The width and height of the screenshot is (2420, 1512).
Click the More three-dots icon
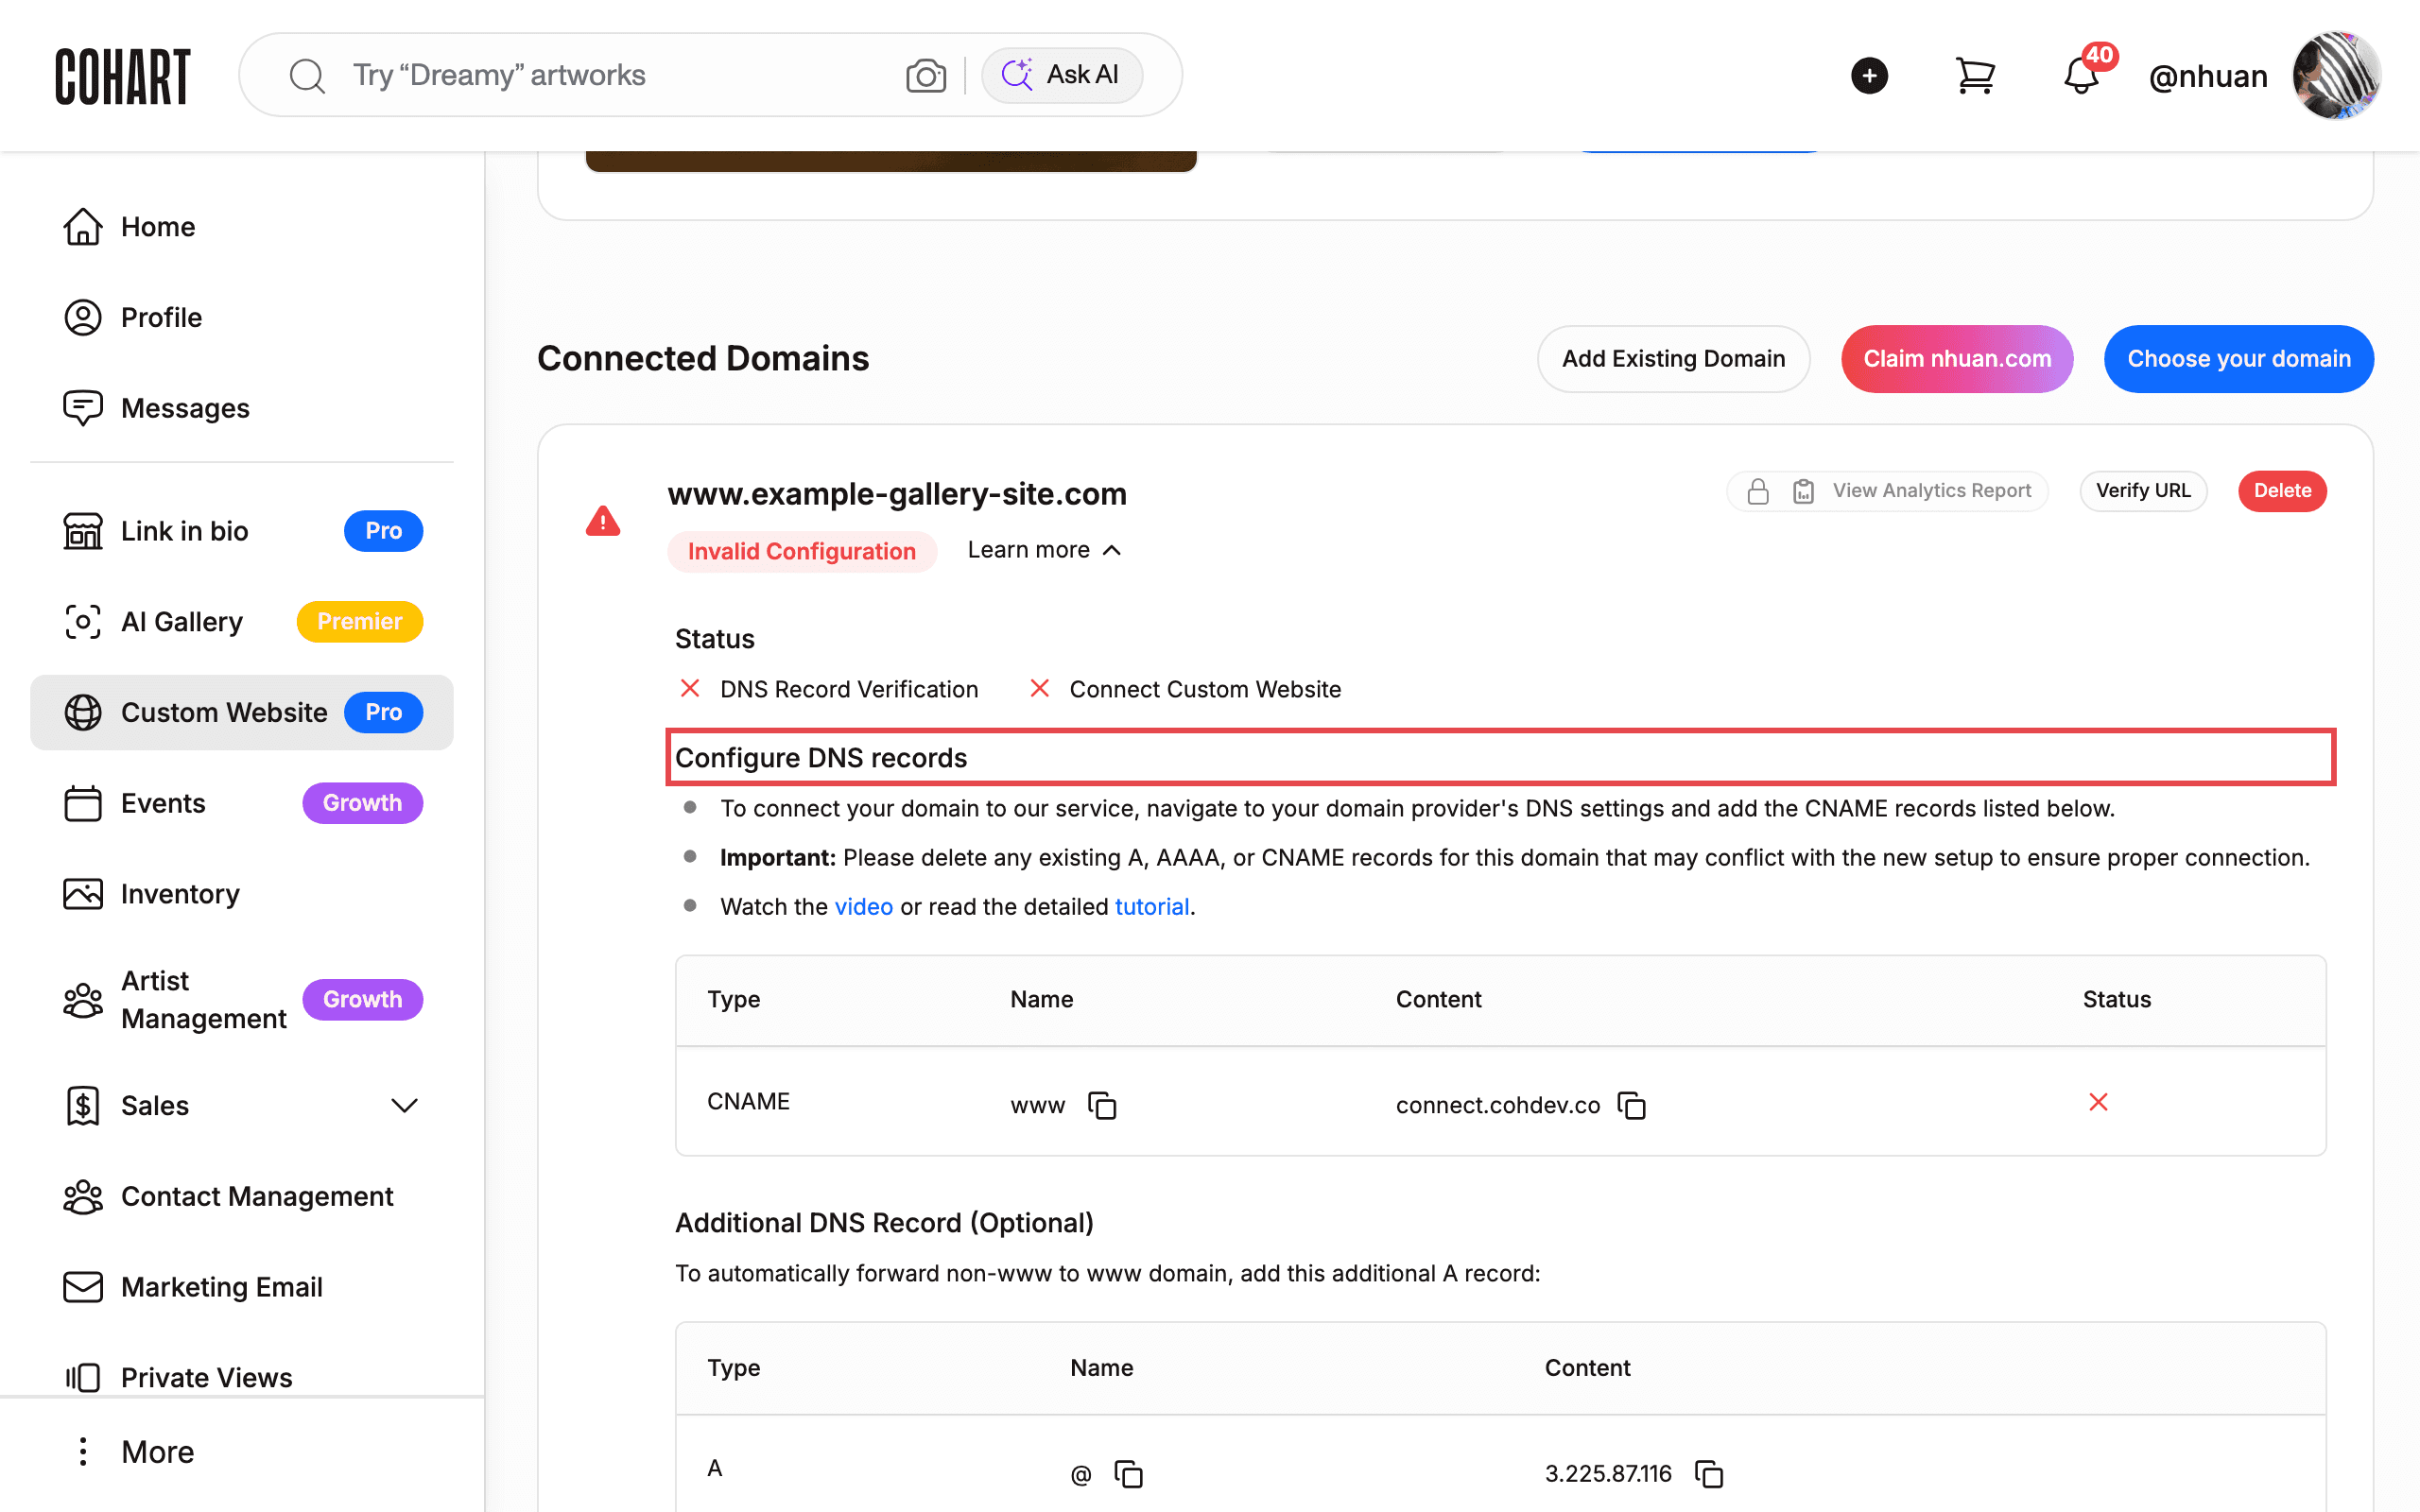[x=83, y=1452]
